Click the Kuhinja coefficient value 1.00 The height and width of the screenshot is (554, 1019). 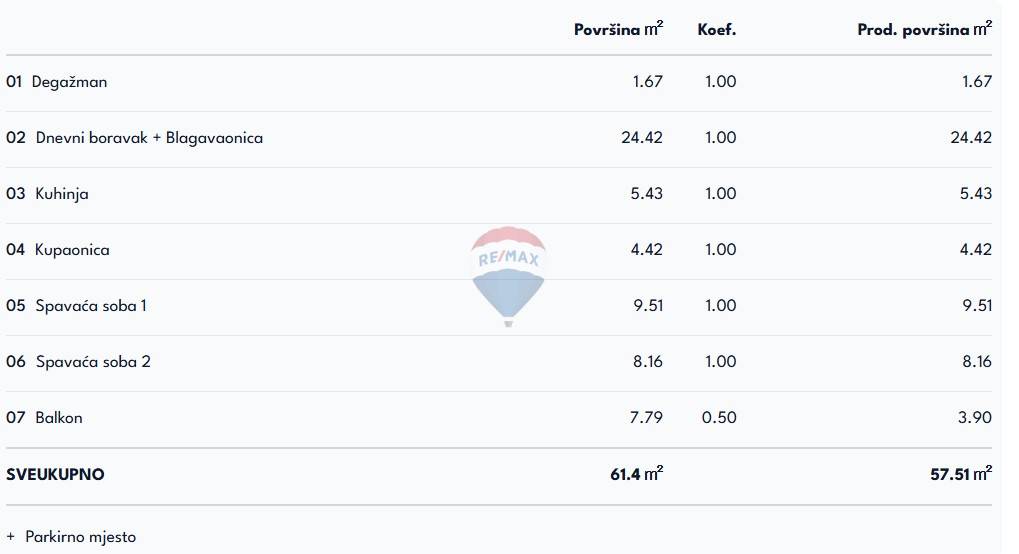coord(720,194)
